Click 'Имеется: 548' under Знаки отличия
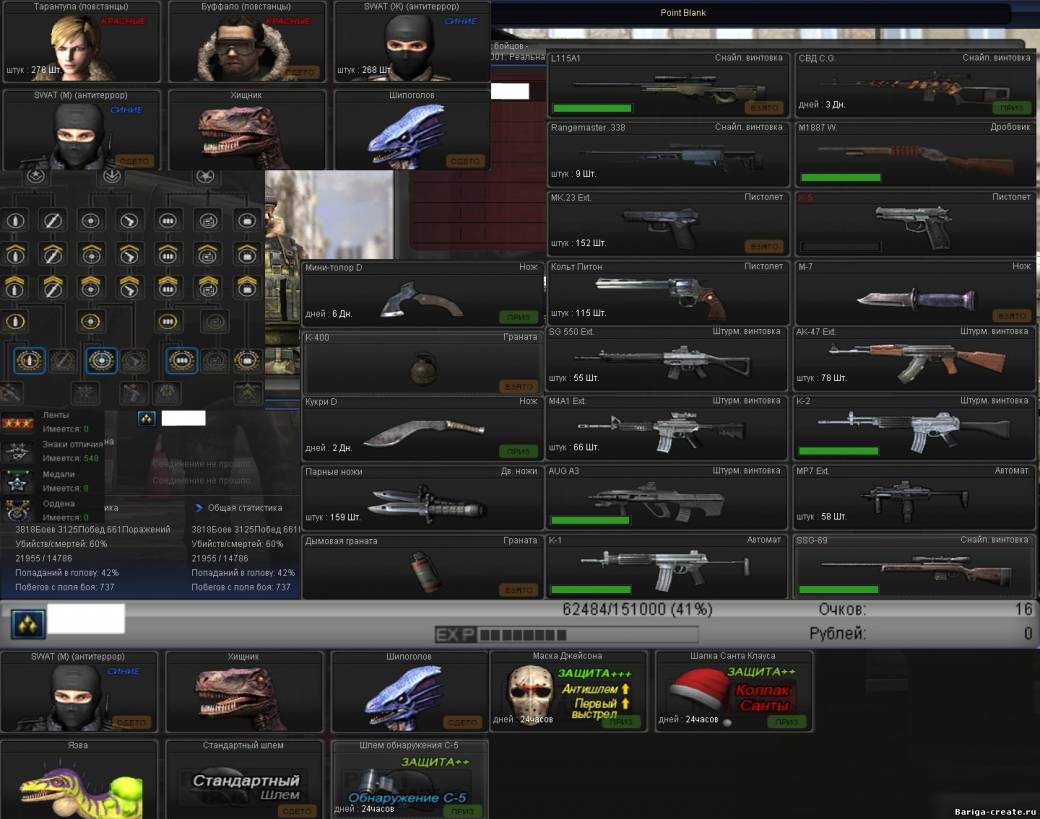The width and height of the screenshot is (1040, 819). 70,458
